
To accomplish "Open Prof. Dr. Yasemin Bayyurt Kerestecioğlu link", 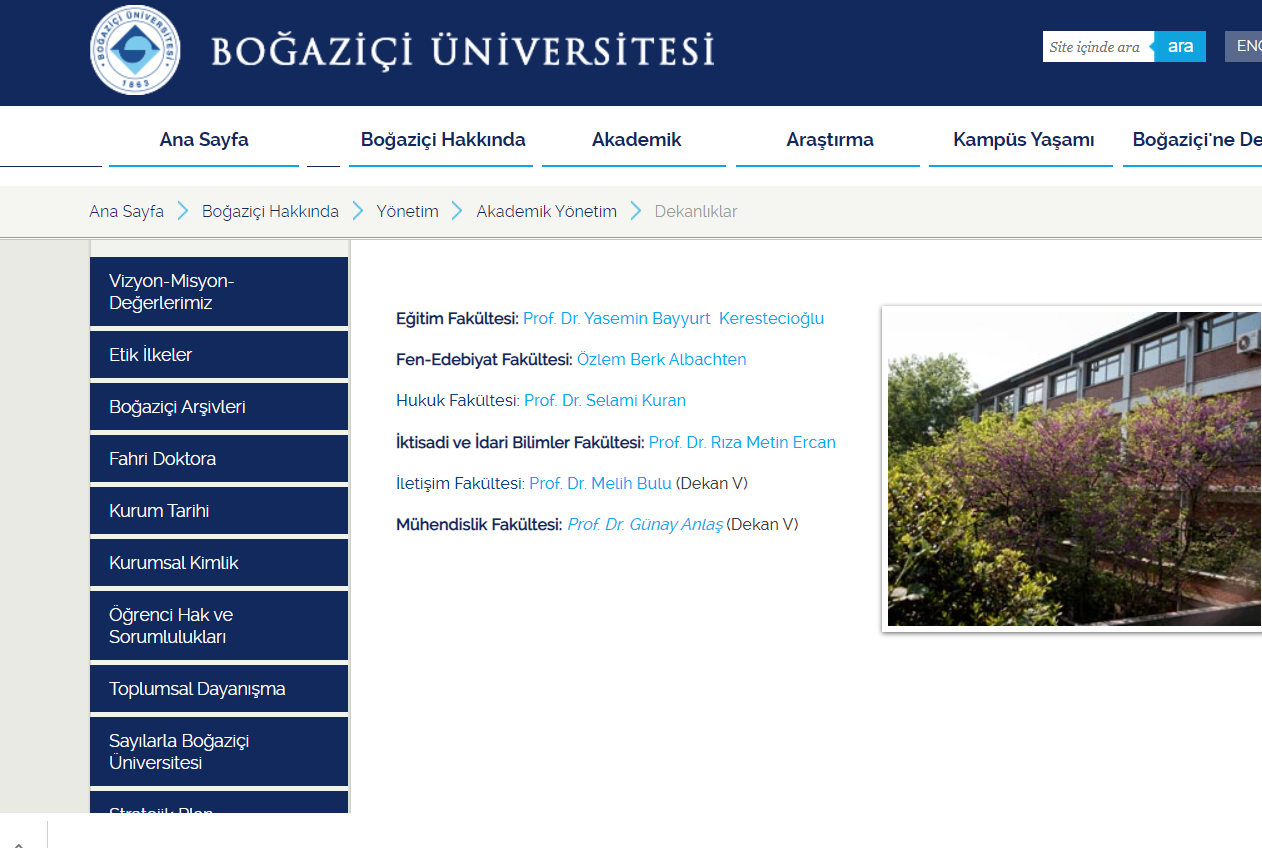I will point(673,319).
